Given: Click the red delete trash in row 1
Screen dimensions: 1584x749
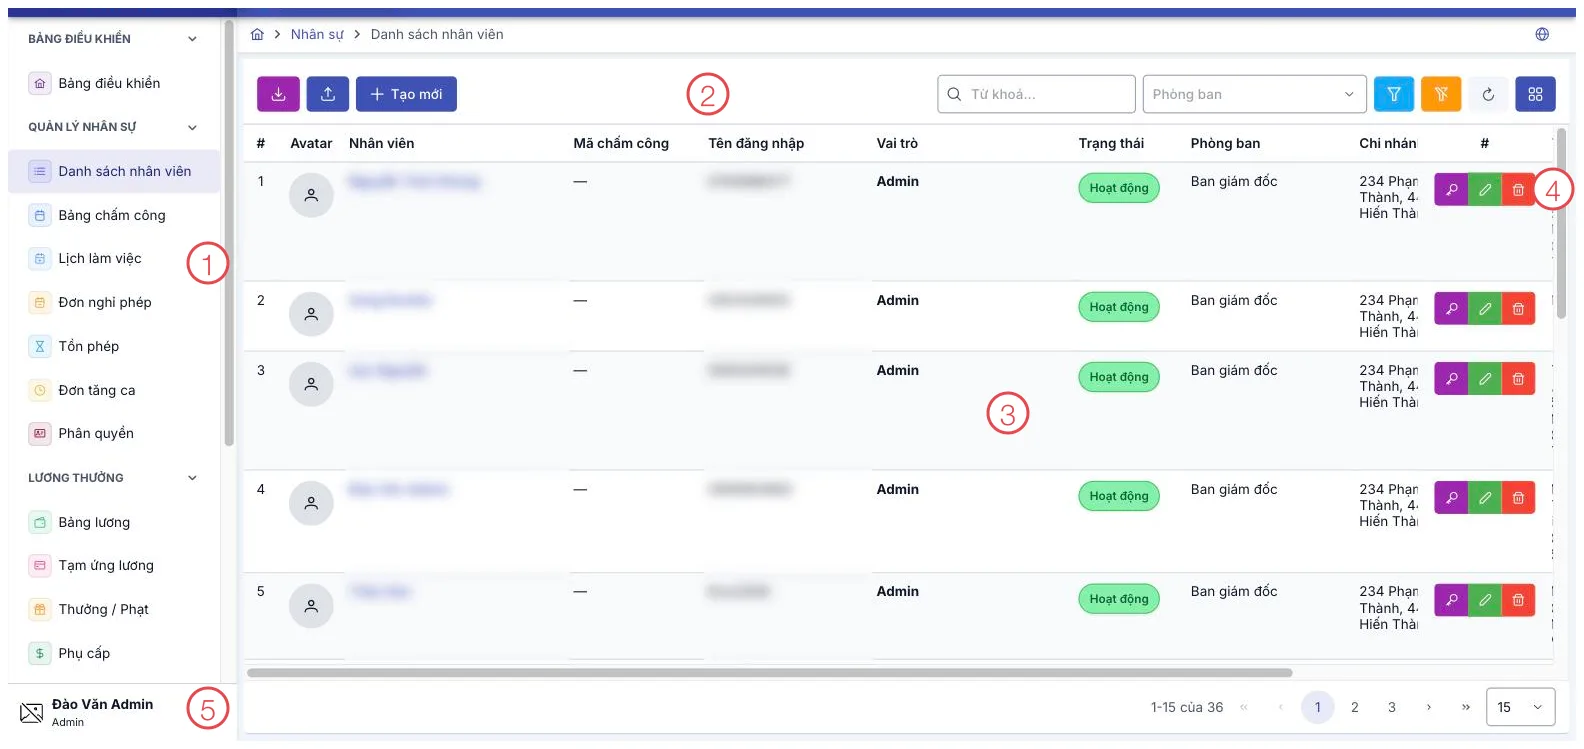Looking at the screenshot, I should (x=1518, y=189).
